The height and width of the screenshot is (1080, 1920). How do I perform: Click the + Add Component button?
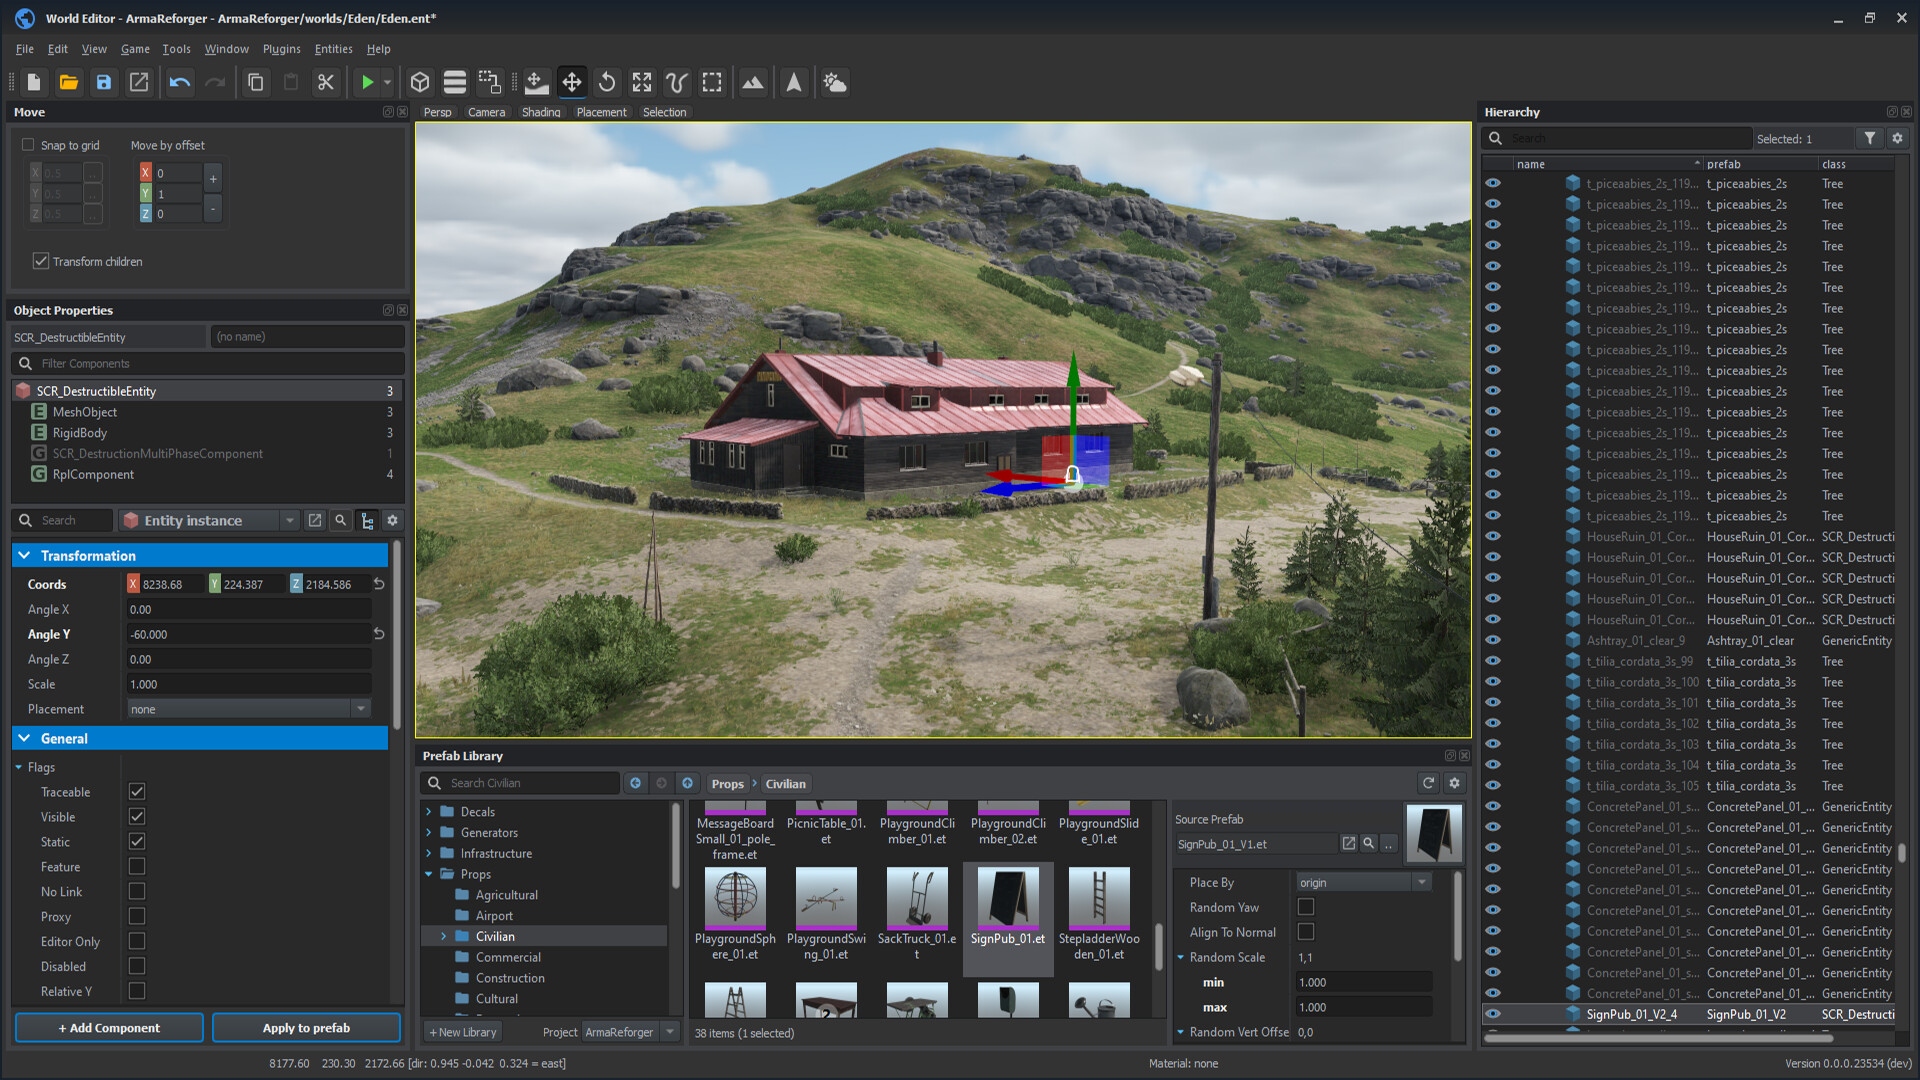tap(108, 1027)
